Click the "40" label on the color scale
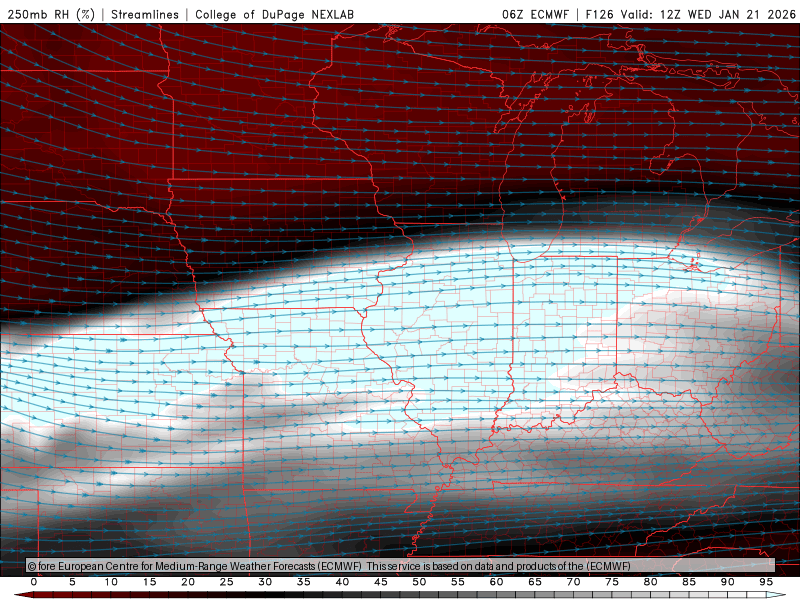The image size is (800, 600). point(342,582)
